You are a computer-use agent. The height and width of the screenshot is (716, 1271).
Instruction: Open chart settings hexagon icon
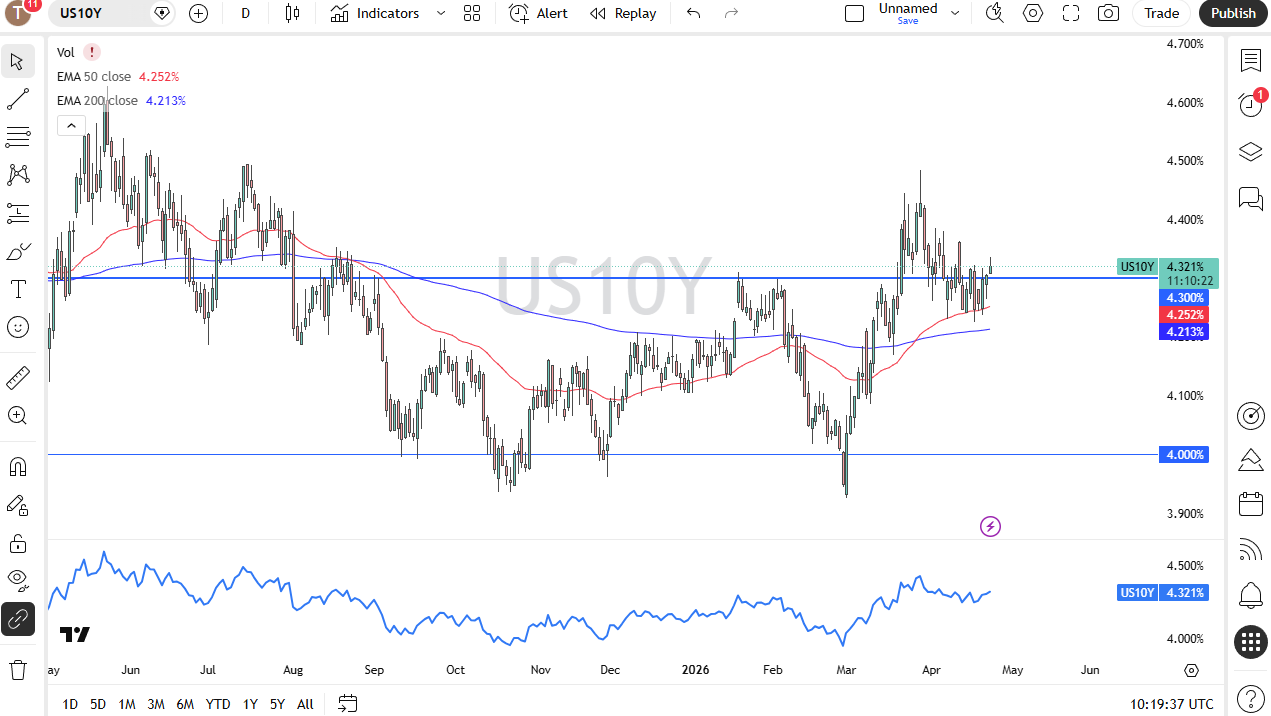coord(1033,13)
